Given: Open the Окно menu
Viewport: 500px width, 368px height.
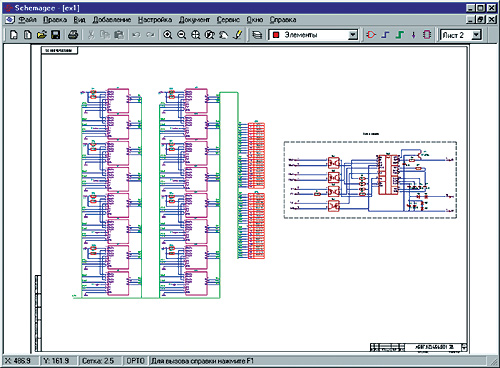Looking at the screenshot, I should pos(255,20).
